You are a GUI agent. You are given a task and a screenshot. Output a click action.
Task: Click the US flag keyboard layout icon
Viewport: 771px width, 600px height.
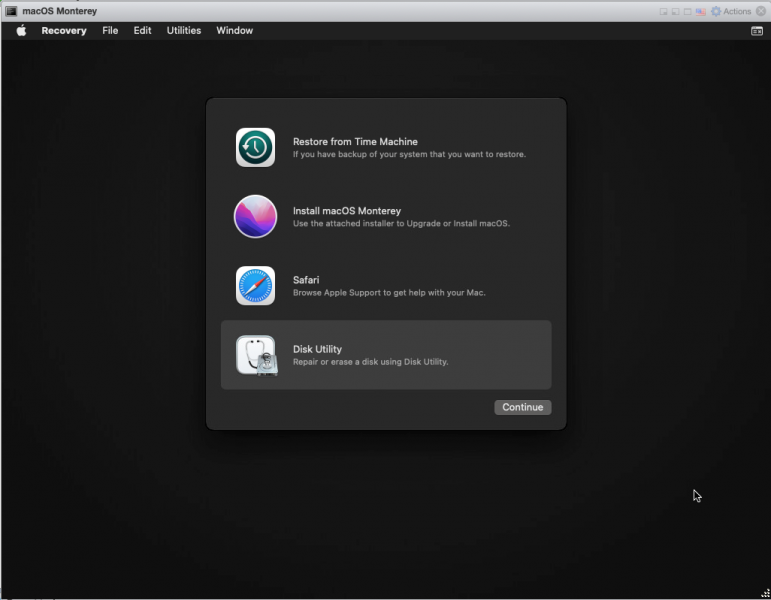[702, 11]
